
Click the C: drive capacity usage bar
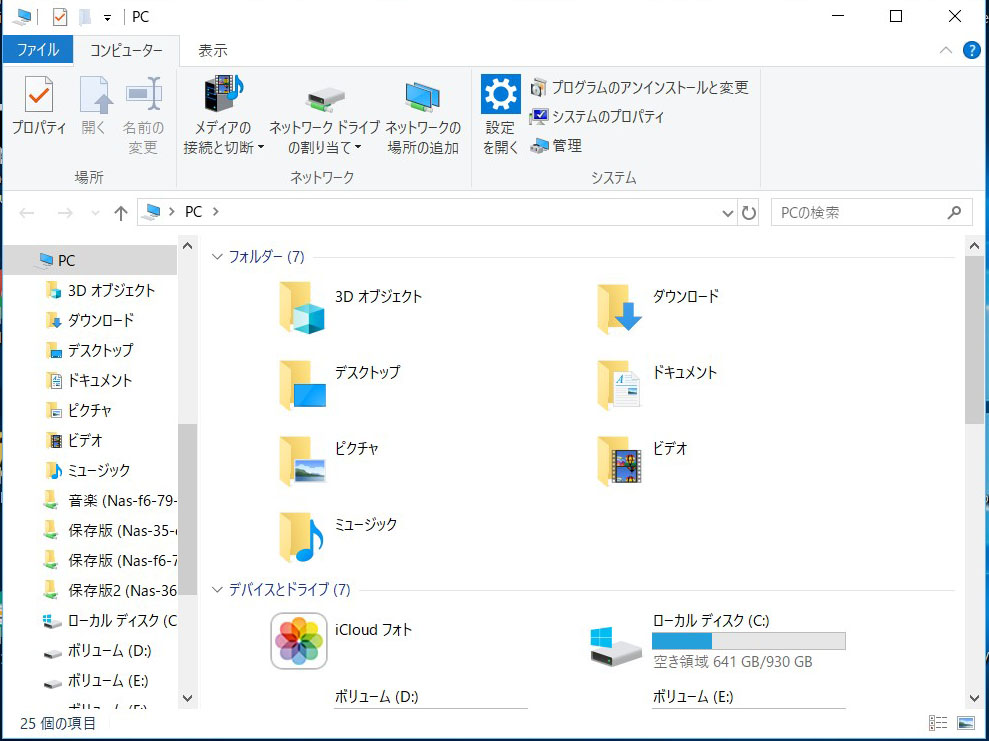point(749,641)
